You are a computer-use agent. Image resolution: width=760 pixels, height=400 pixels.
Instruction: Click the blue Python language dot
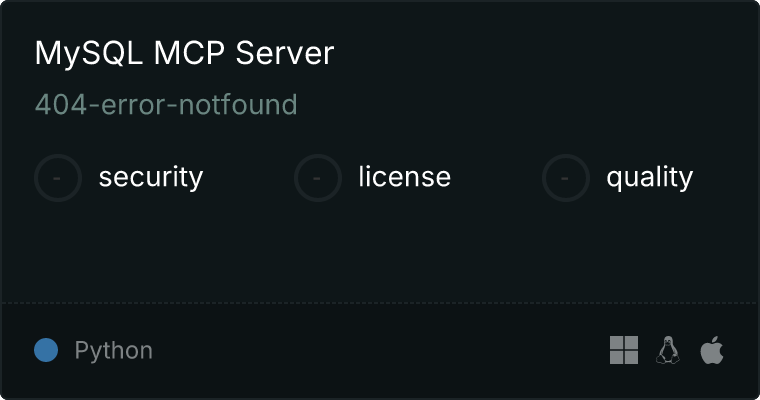pyautogui.click(x=46, y=350)
